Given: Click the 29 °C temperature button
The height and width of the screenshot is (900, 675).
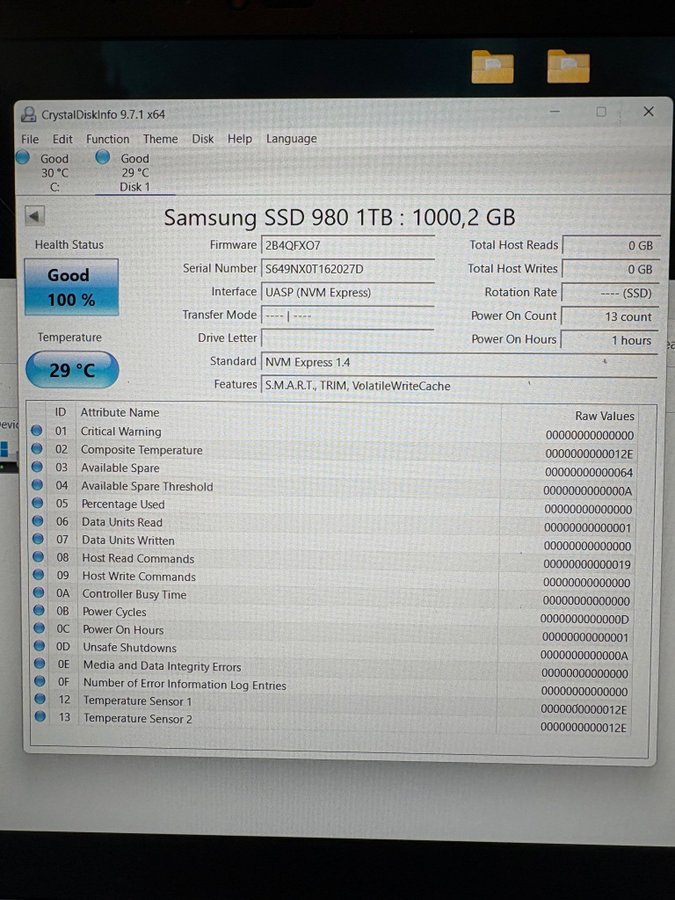Looking at the screenshot, I should 72,370.
